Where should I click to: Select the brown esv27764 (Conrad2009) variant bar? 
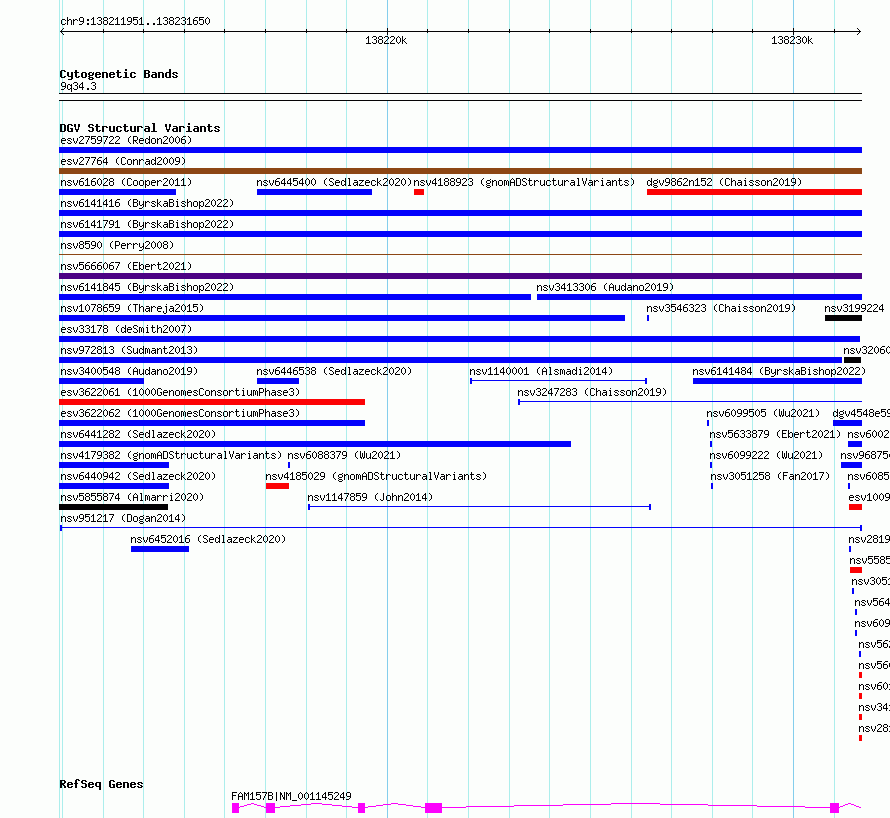coord(460,171)
